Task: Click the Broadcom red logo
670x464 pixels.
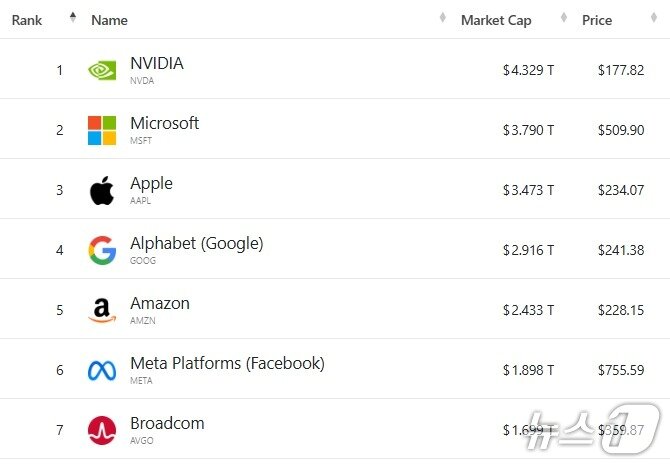Action: pos(102,431)
